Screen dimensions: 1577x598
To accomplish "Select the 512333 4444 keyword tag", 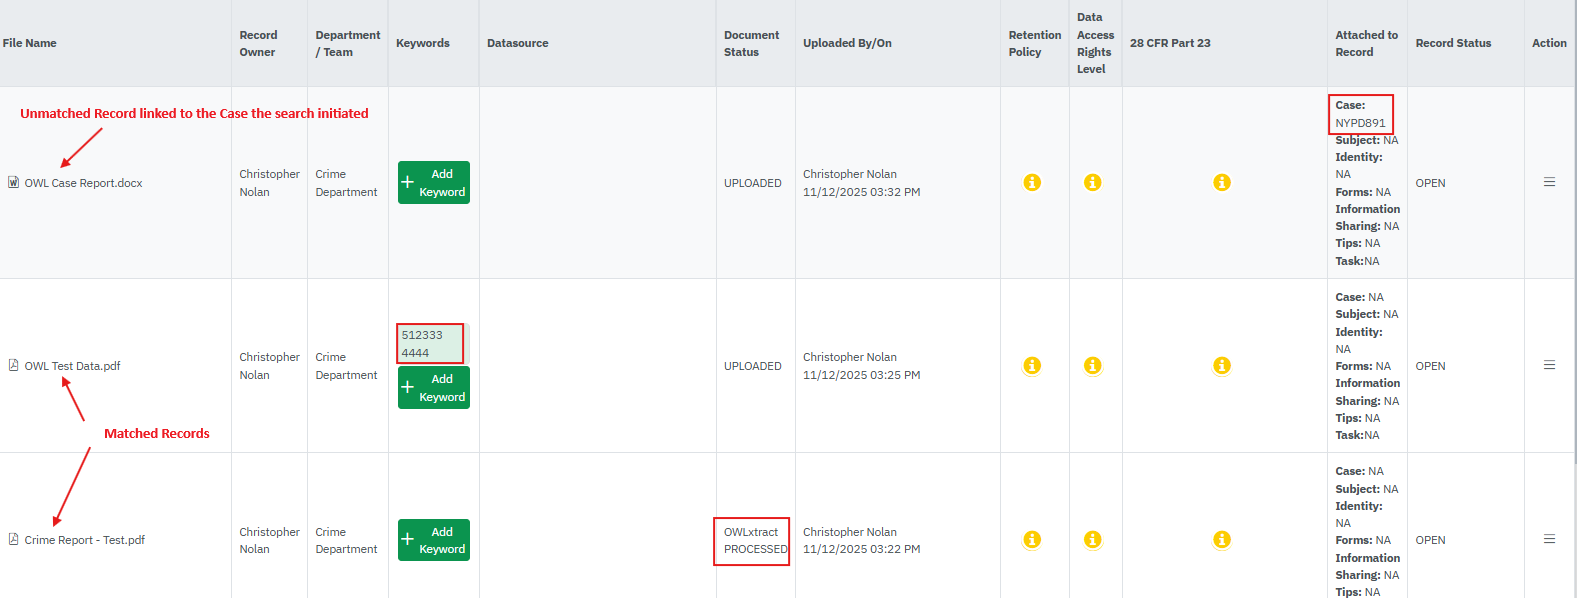I will click(430, 343).
